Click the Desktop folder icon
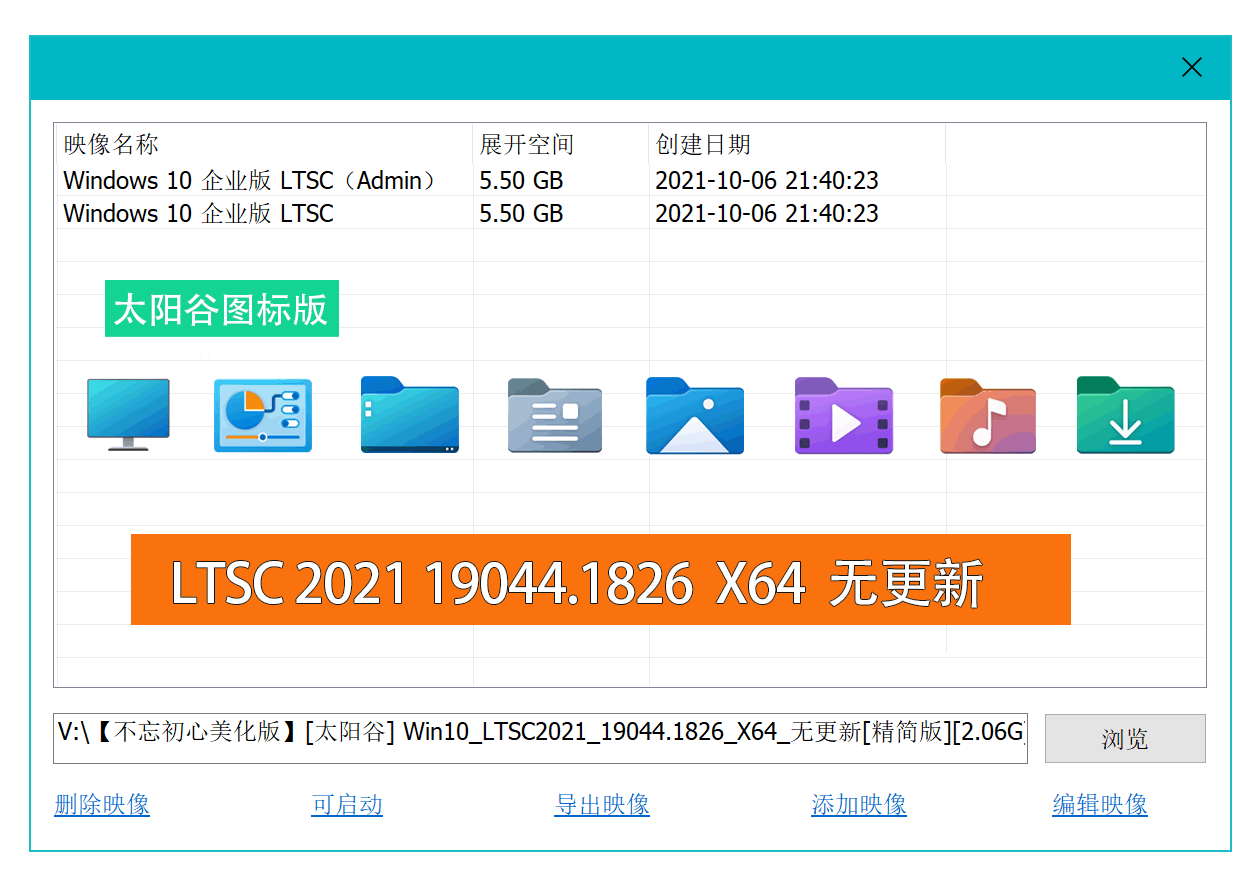This screenshot has width=1256, height=880. pyautogui.click(x=410, y=415)
